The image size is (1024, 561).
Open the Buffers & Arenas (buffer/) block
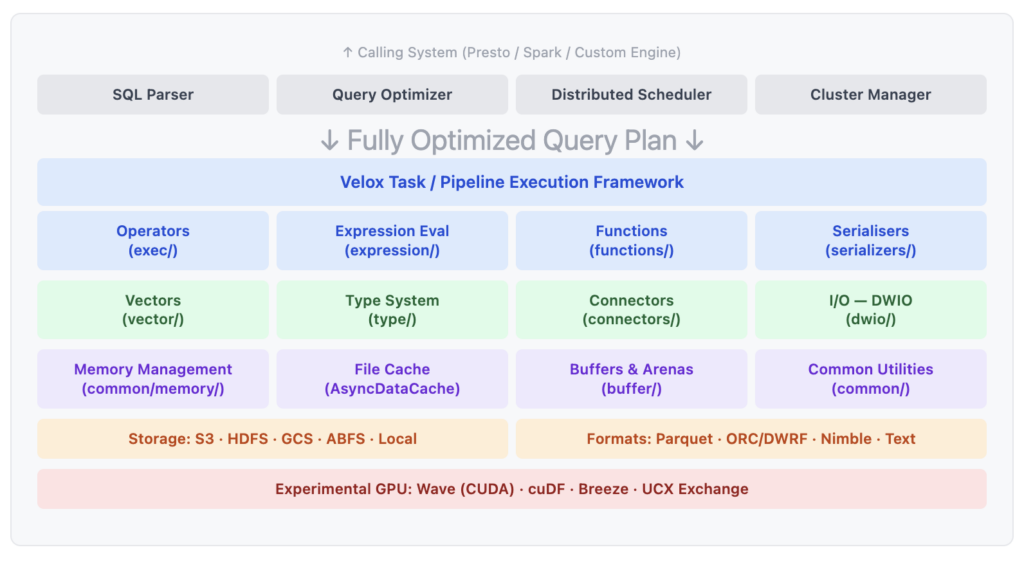[x=631, y=379]
